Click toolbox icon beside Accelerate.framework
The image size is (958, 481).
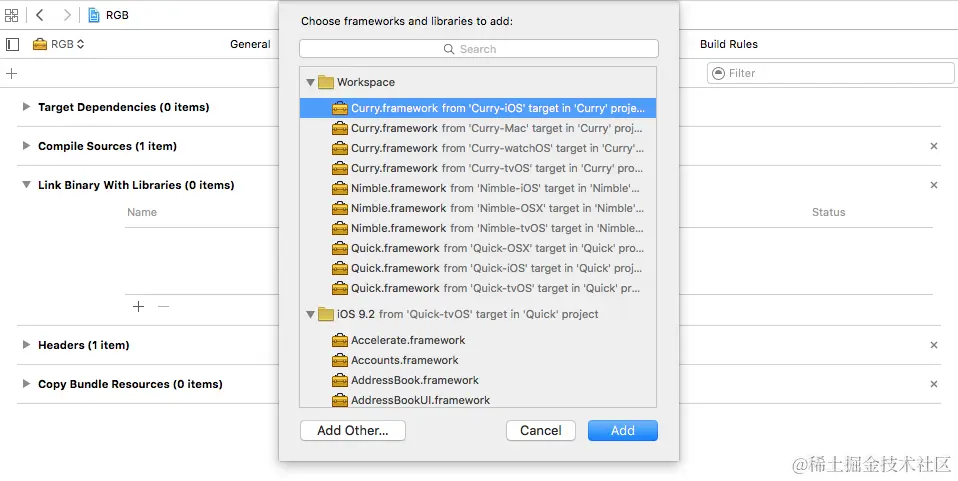340,340
